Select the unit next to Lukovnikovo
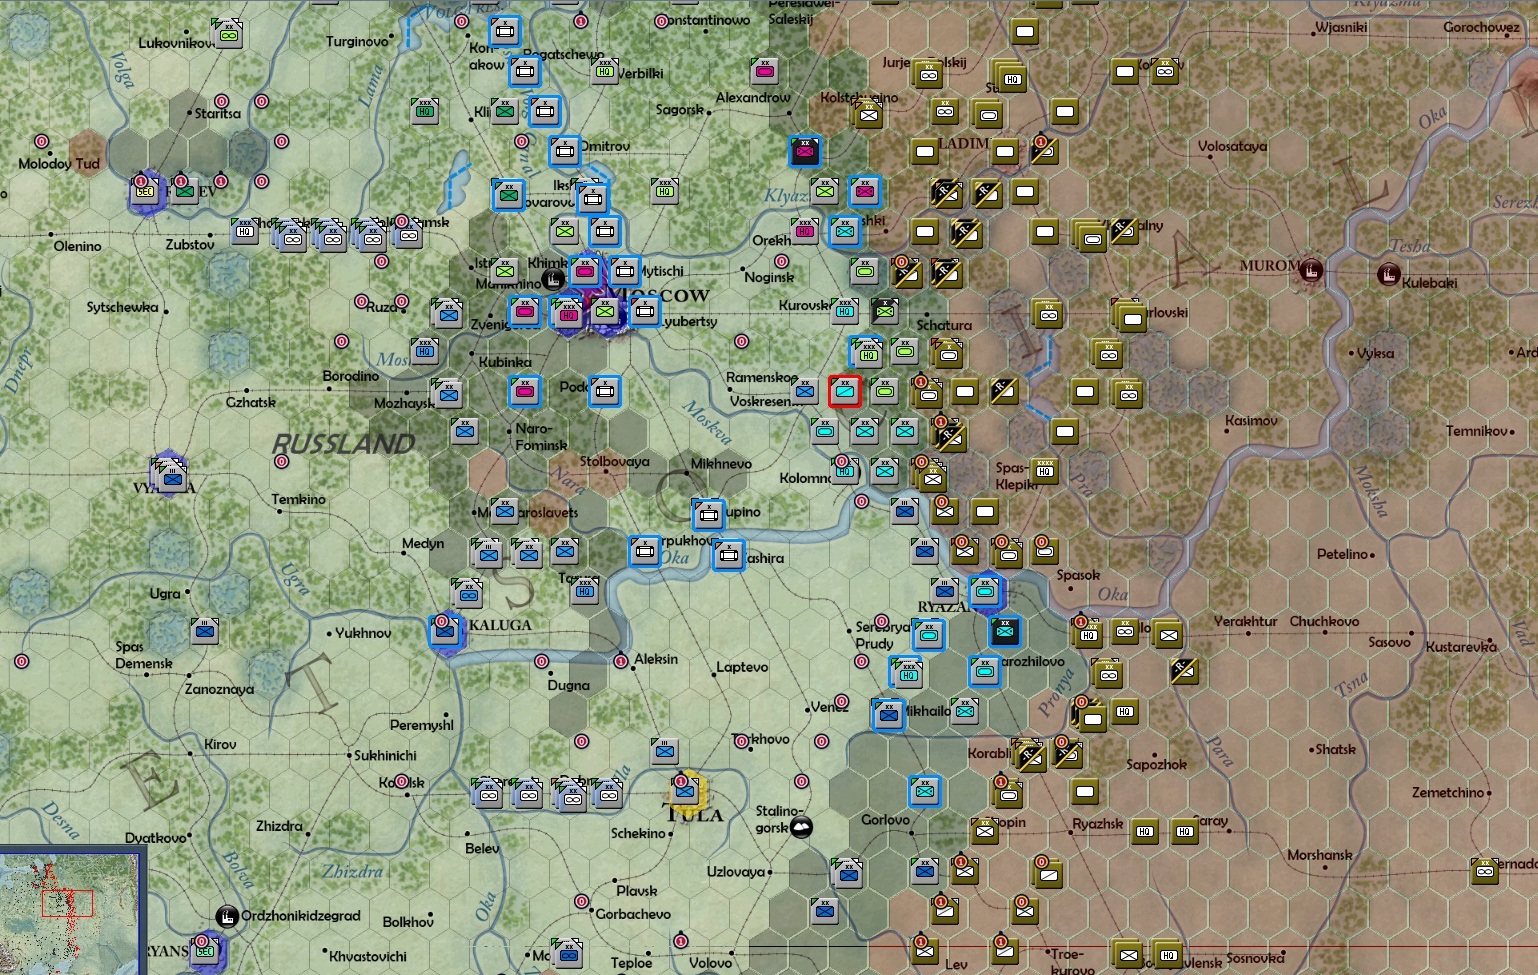 click(228, 34)
